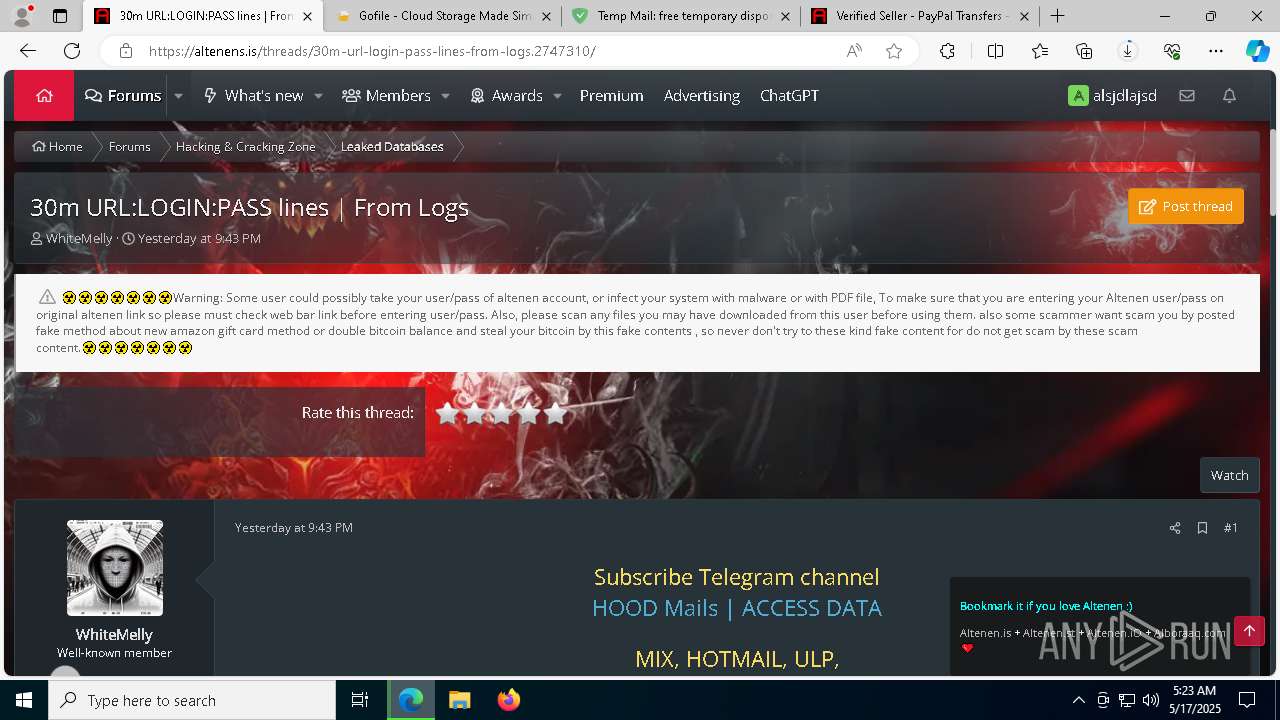Click the Watch button
This screenshot has height=720, width=1280.
point(1229,475)
